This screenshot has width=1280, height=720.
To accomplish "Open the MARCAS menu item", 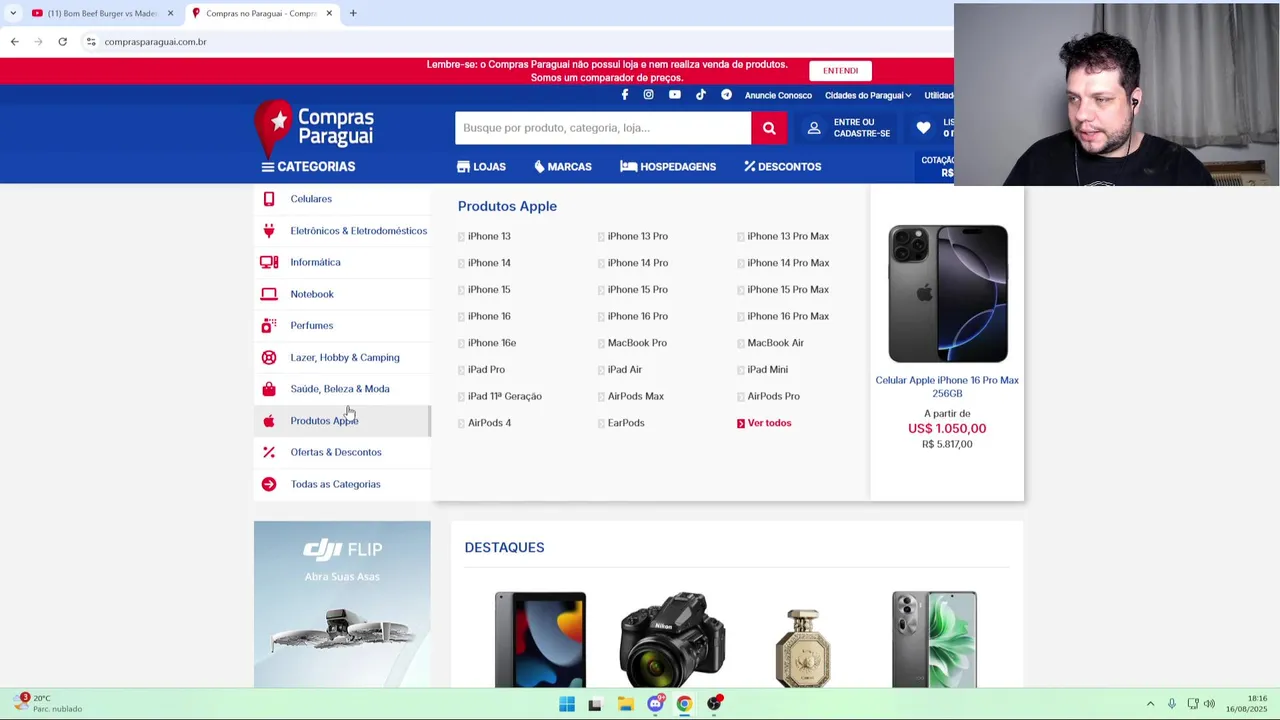I will 563,167.
